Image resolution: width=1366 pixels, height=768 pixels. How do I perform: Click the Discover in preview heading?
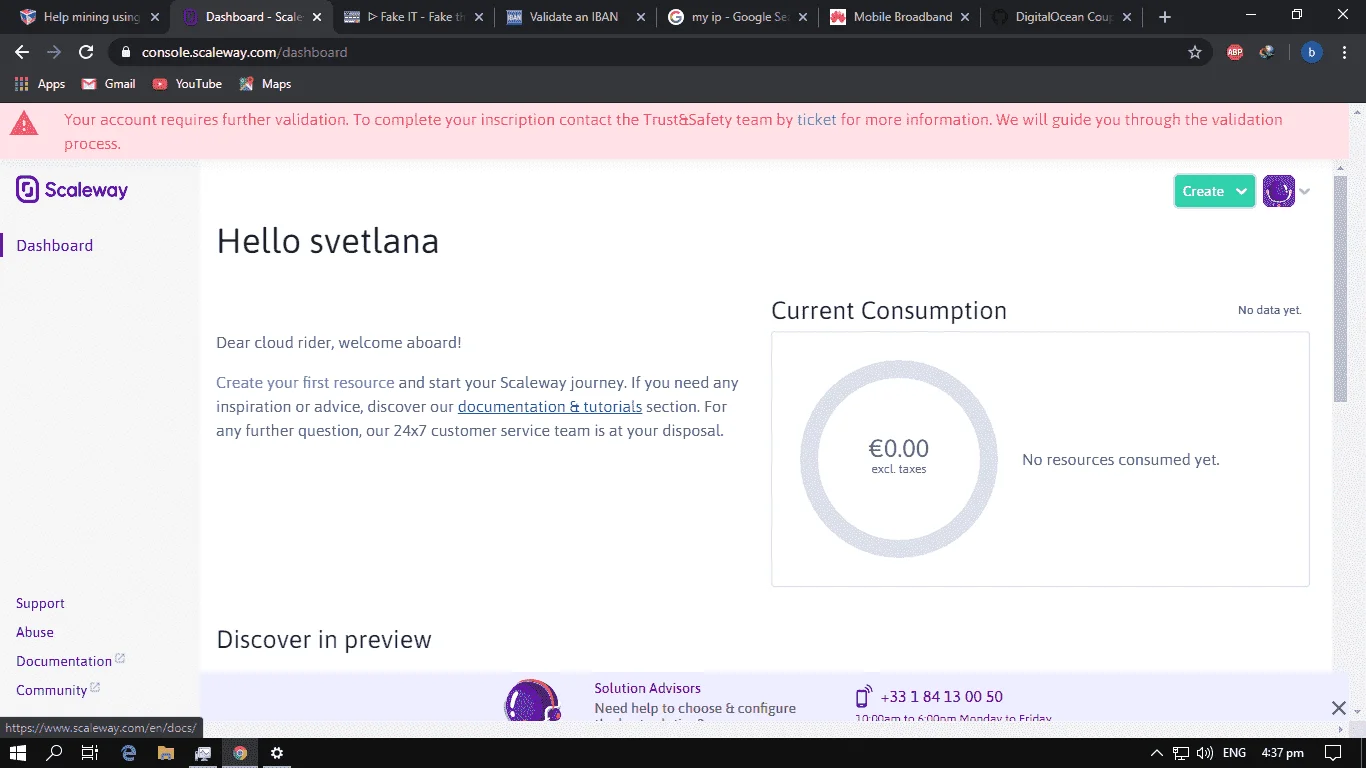tap(324, 639)
